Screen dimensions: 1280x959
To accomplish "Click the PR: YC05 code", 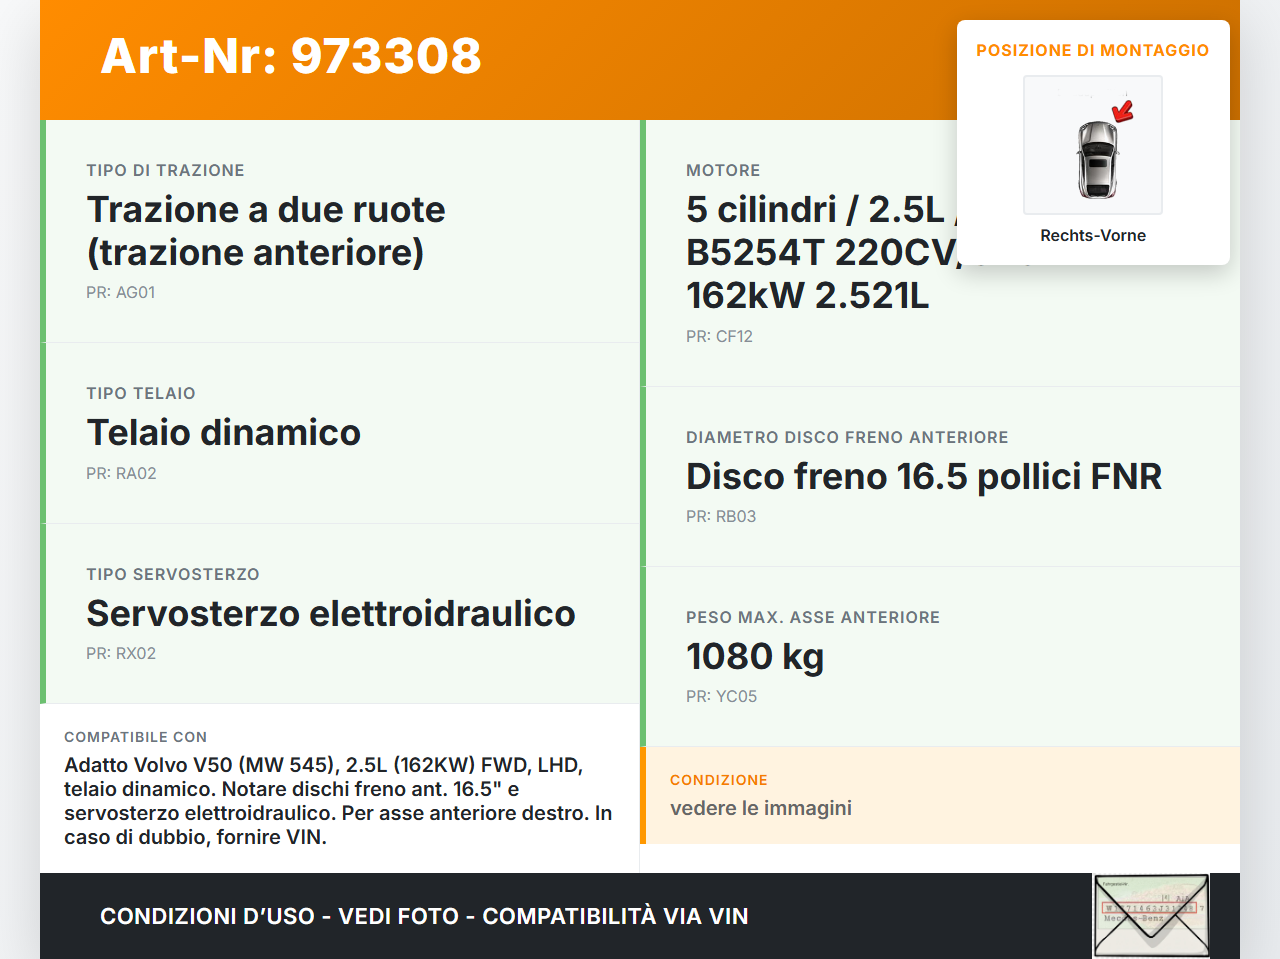I will coord(721,696).
